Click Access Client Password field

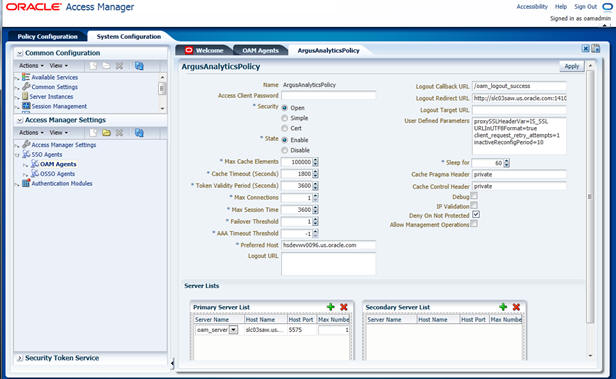(328, 95)
